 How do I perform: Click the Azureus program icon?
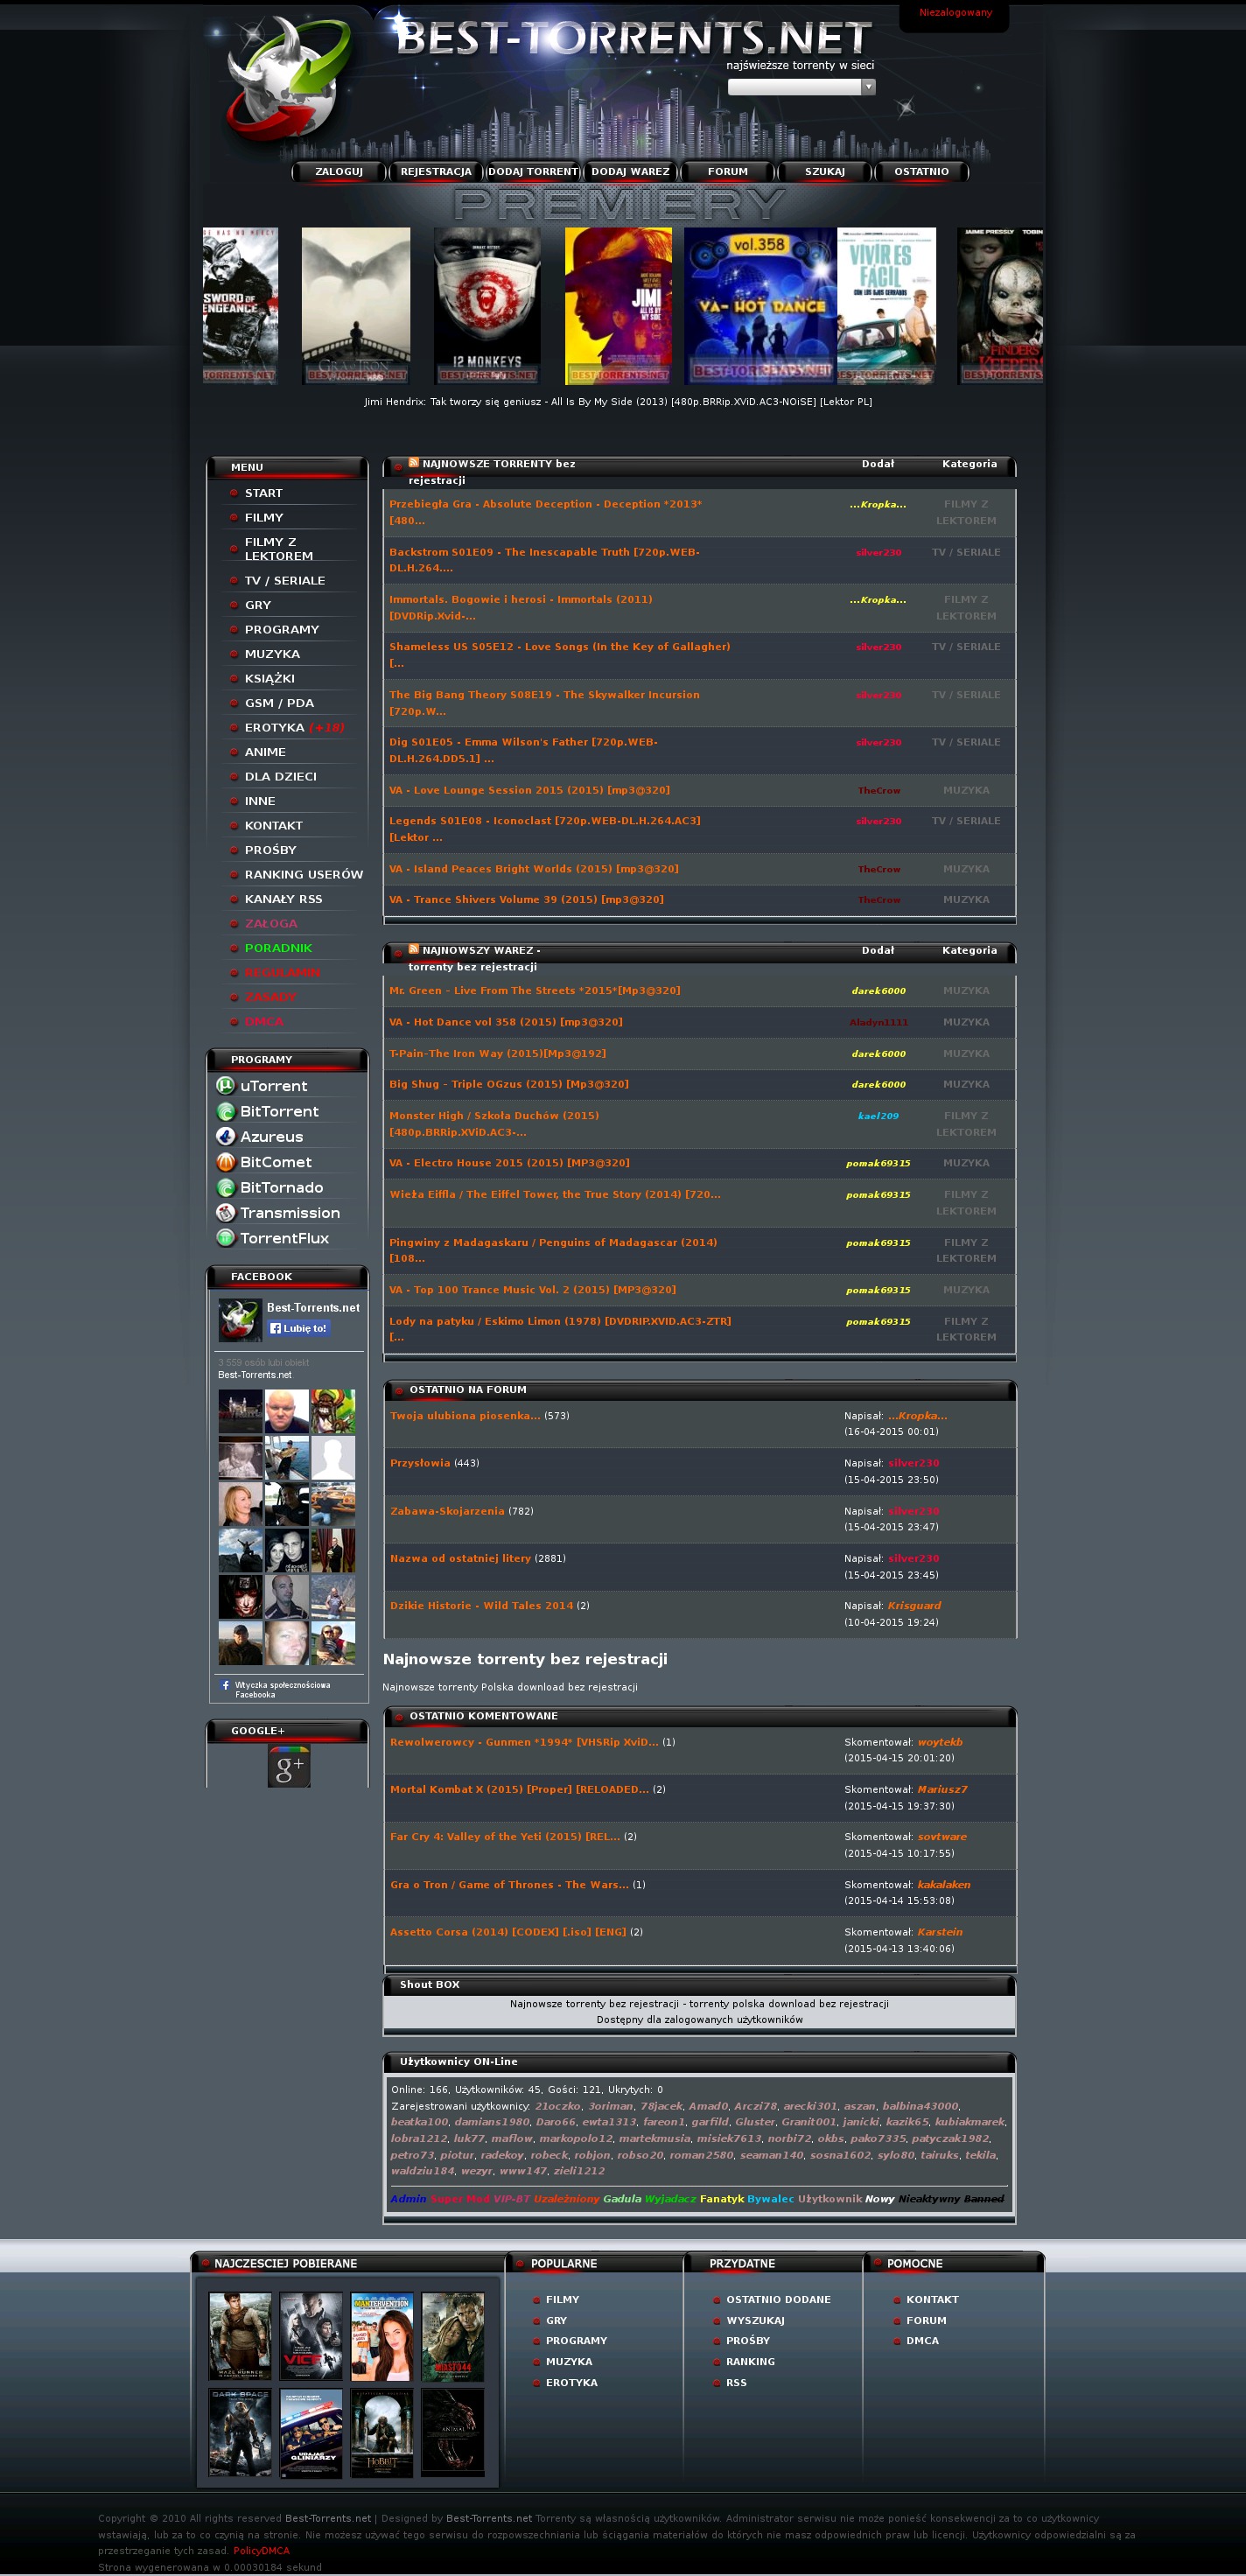pos(226,1136)
